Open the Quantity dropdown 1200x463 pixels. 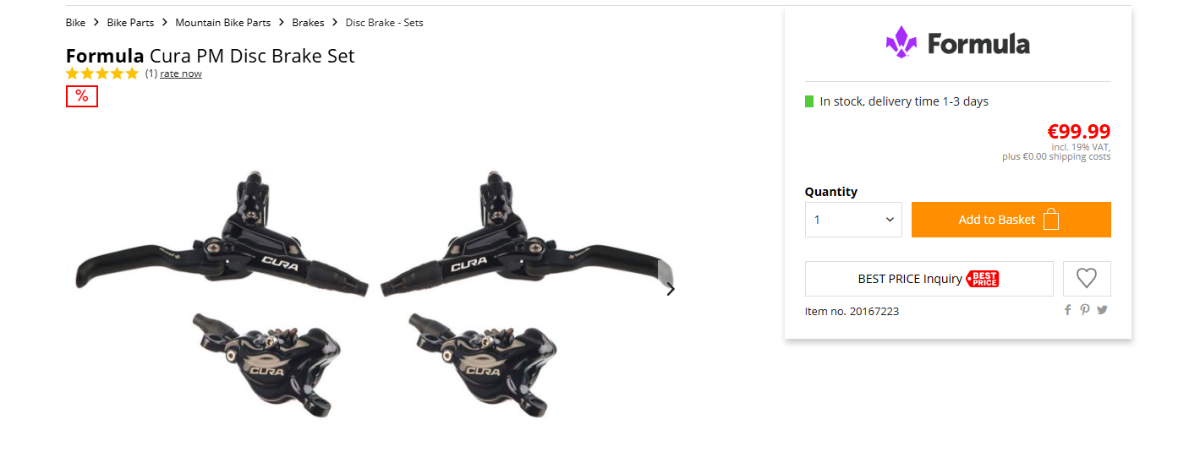point(853,220)
